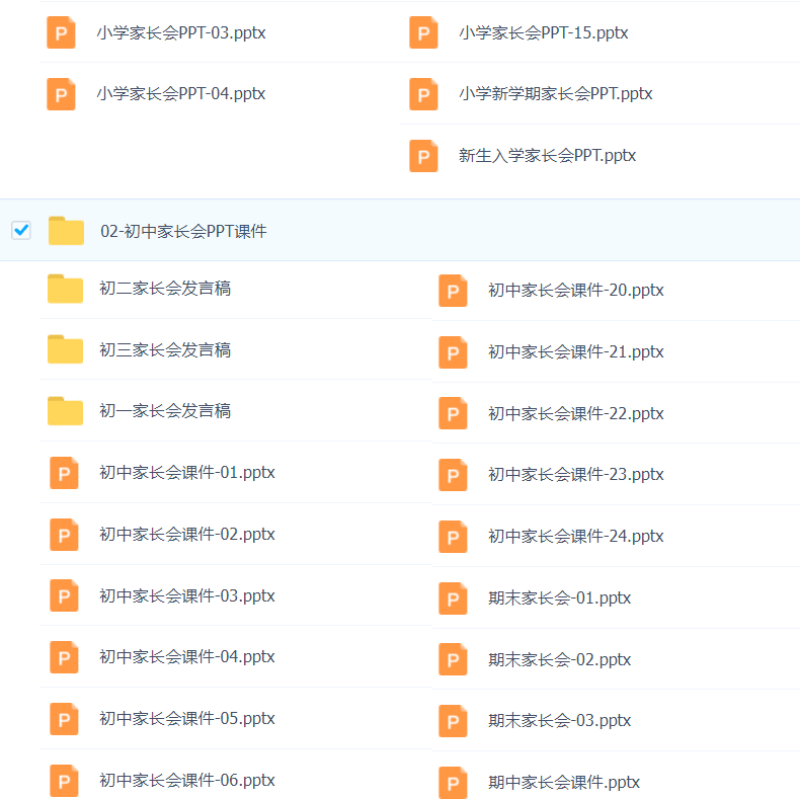Screen dimensions: 800x800
Task: Open file 初中家长会课件-22.pptx
Action: click(x=576, y=413)
